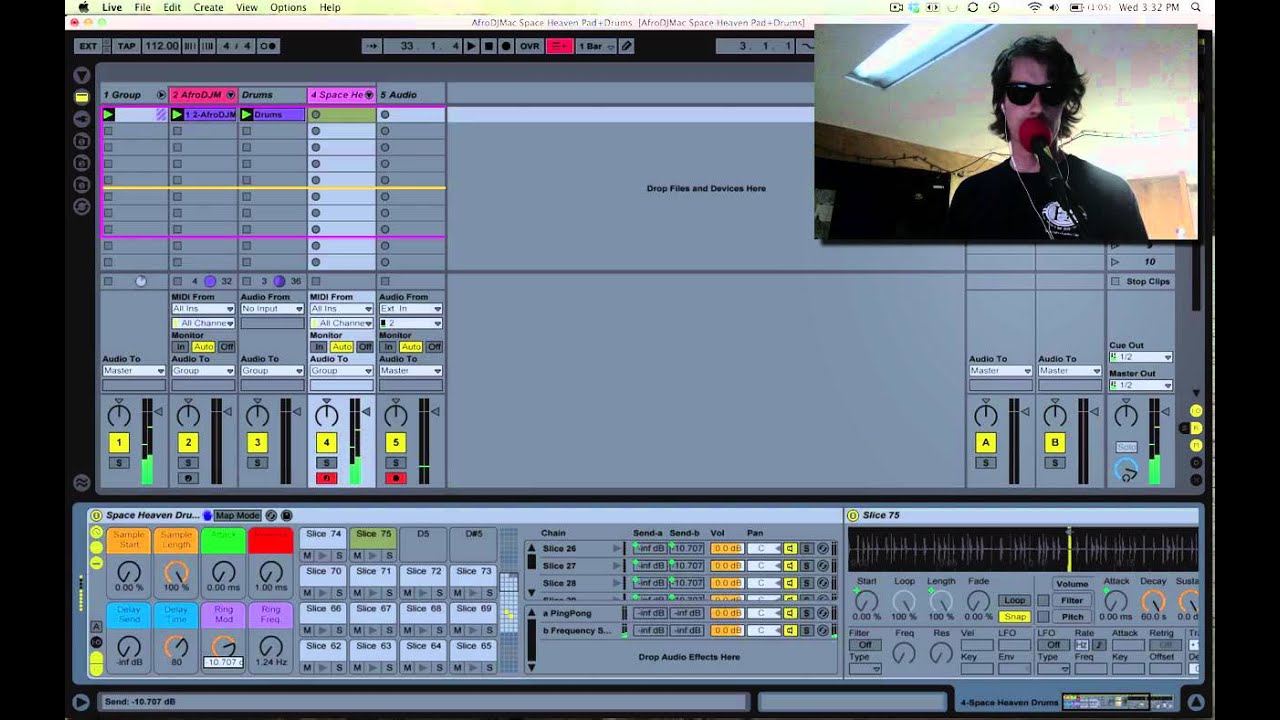The image size is (1280, 720).
Task: Open the 1 Bar quantization dropdown
Action: pyautogui.click(x=596, y=46)
